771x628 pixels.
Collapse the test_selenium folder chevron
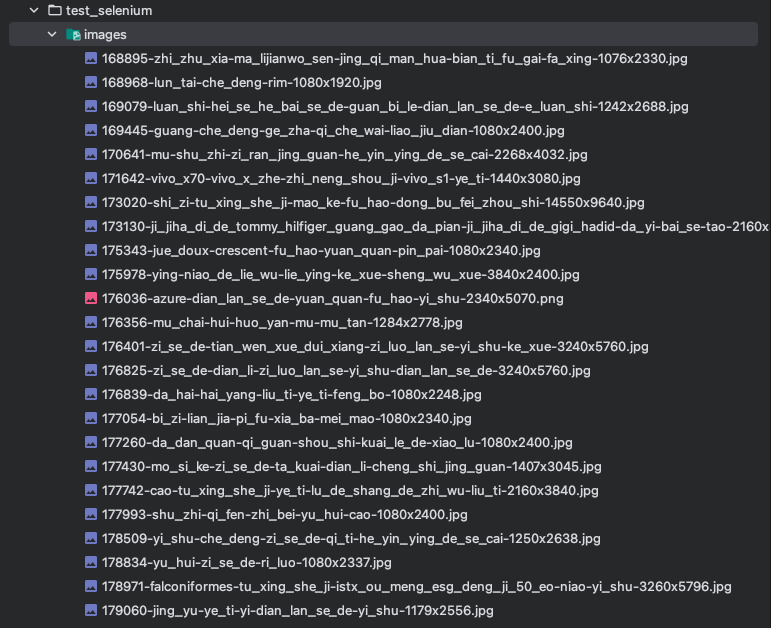point(34,10)
